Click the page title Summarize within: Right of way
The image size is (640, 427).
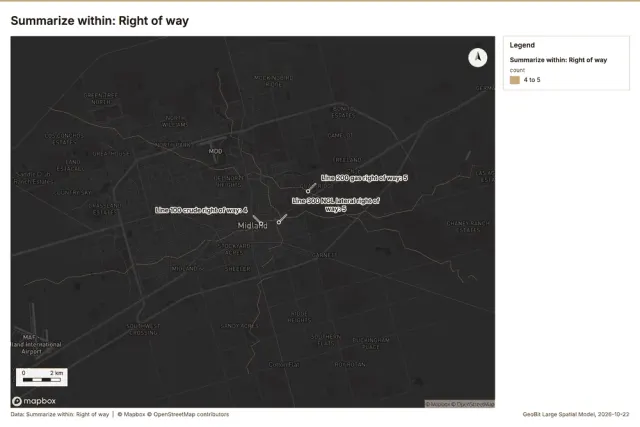point(100,21)
